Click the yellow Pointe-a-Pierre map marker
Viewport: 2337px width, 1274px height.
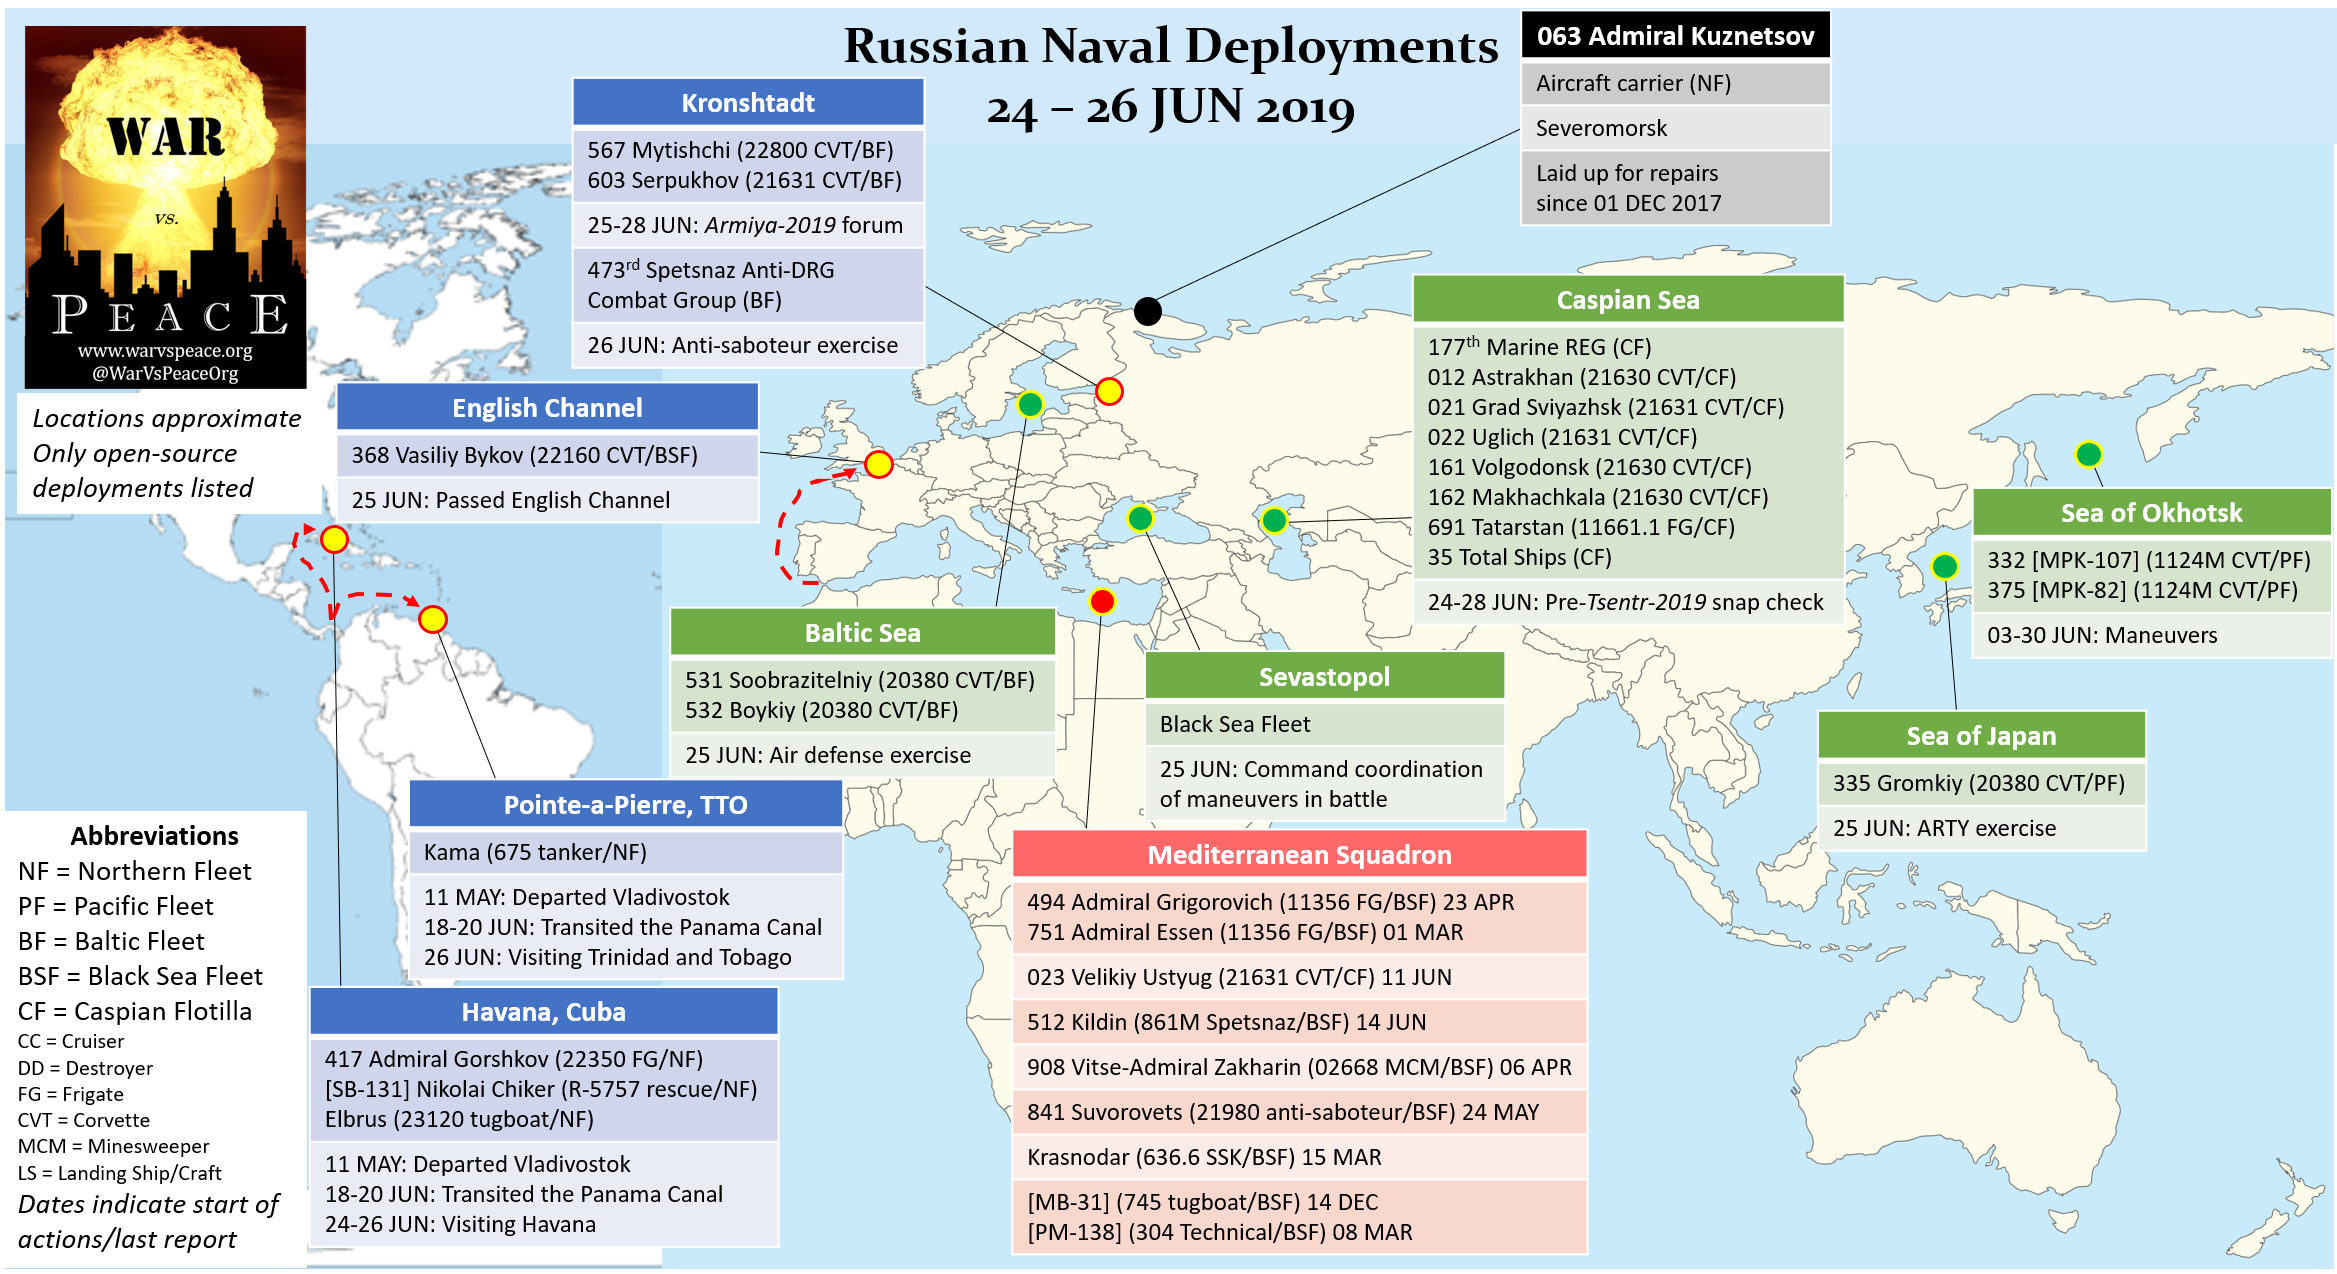(432, 619)
